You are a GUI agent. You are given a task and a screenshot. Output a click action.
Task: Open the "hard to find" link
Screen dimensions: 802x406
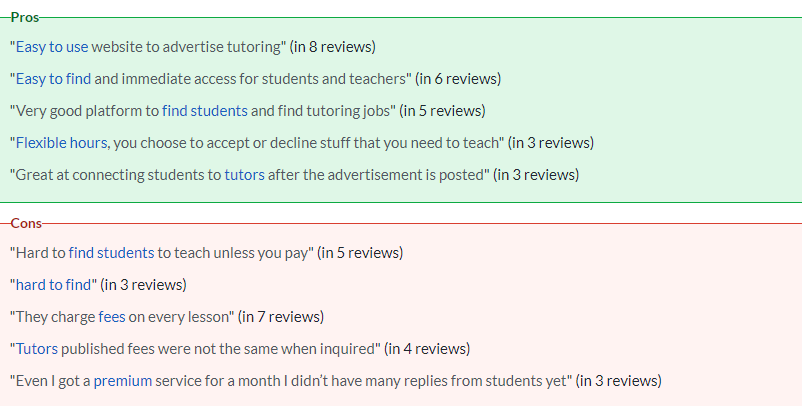click(x=53, y=285)
